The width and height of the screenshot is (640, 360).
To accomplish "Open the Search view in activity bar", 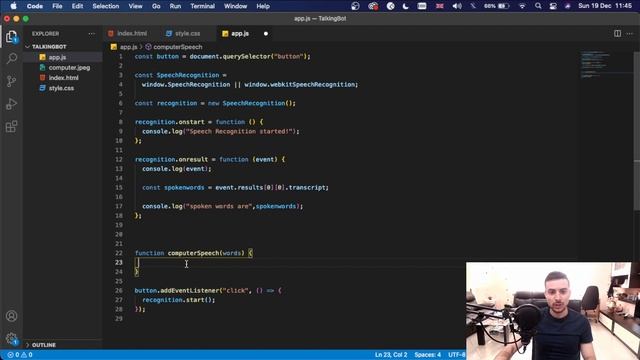I will click(11, 58).
